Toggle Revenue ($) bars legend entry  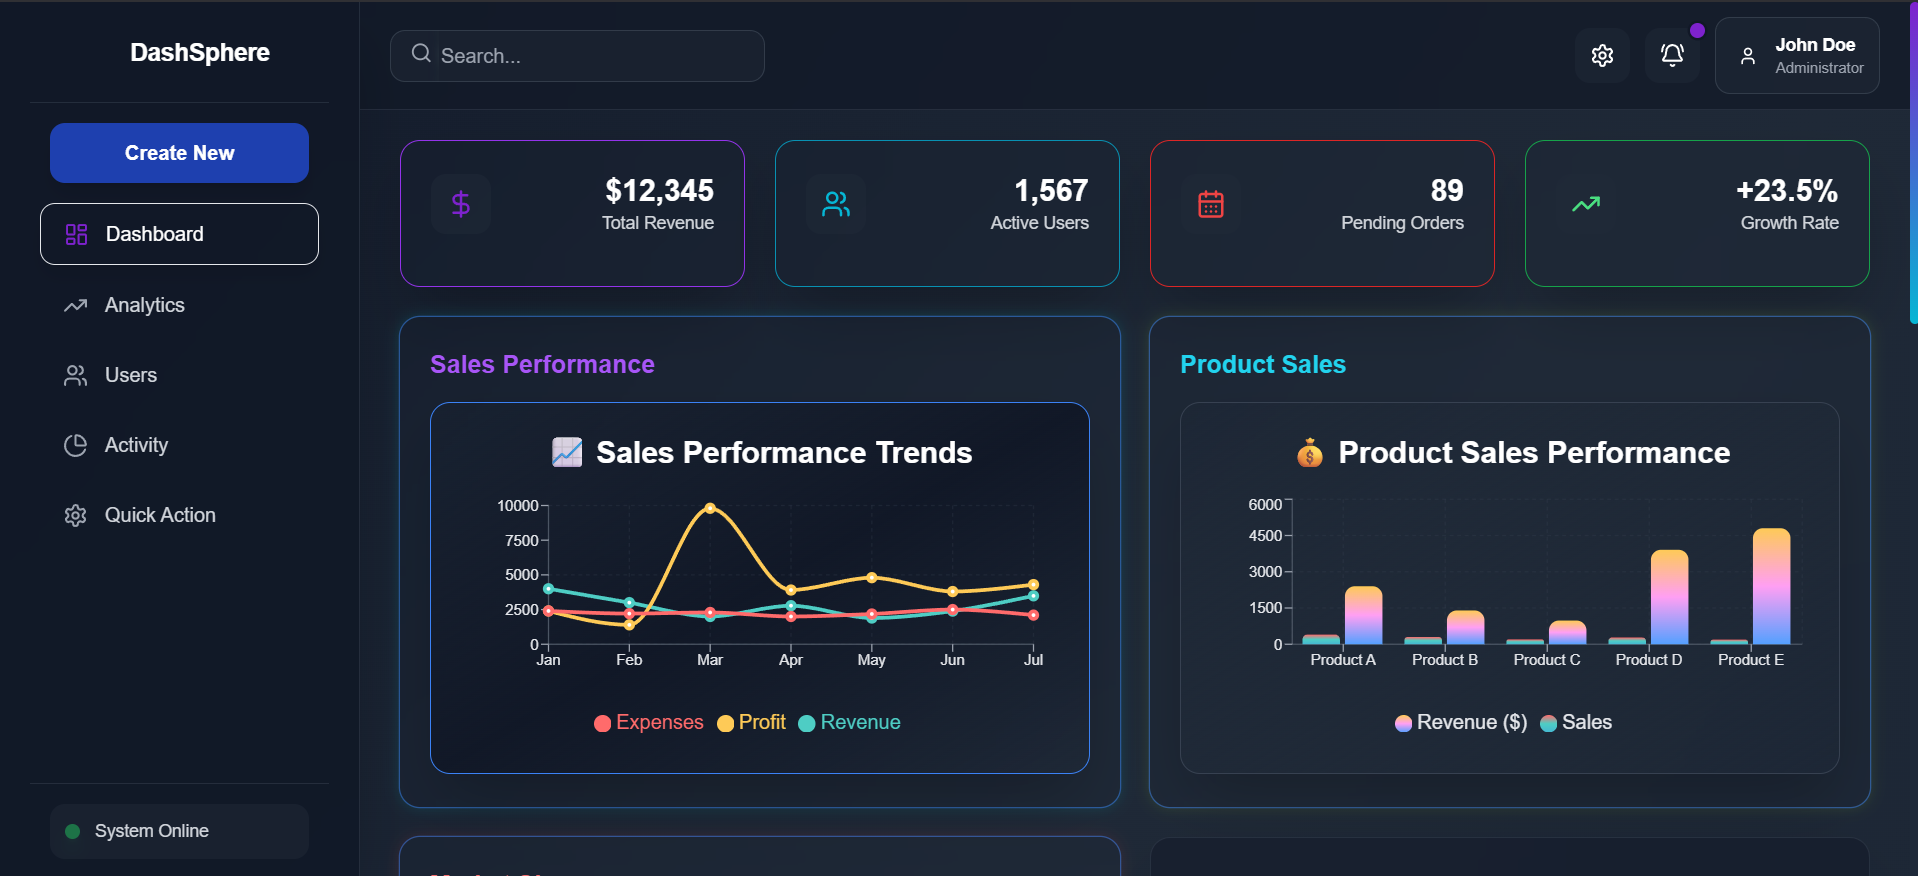(1461, 722)
